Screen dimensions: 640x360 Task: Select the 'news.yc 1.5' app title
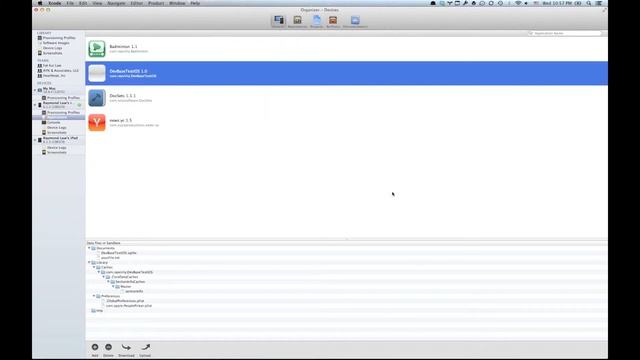coord(120,120)
